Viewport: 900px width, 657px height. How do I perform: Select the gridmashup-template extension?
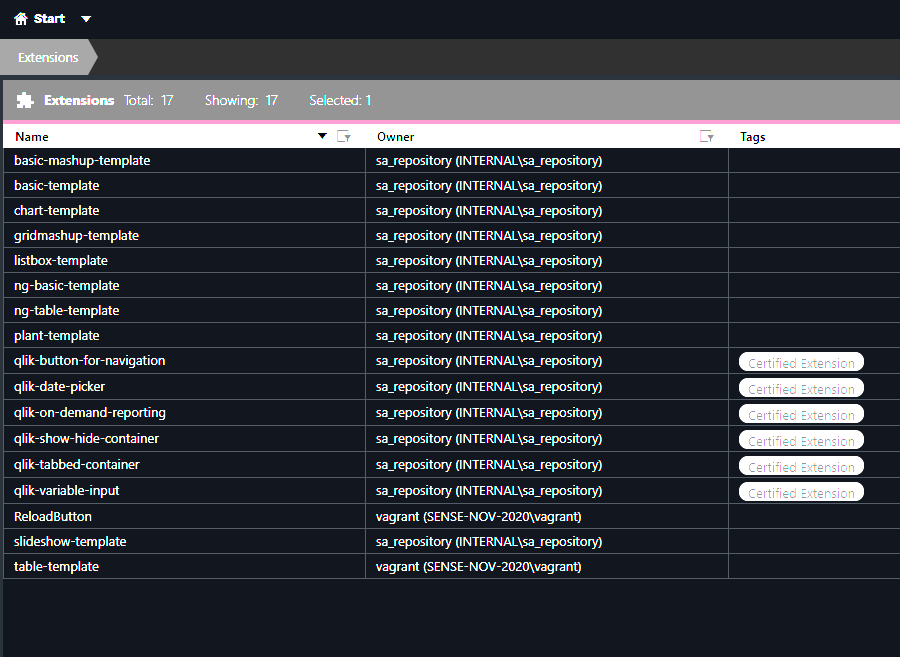tap(76, 235)
